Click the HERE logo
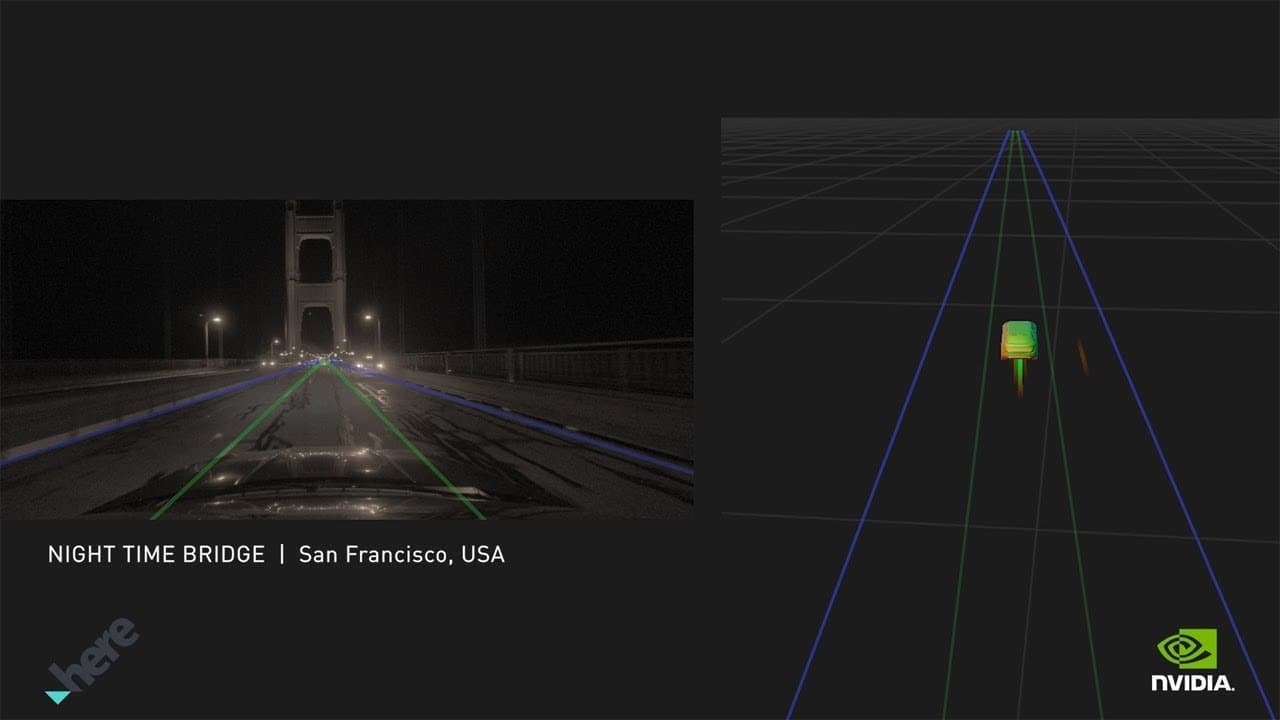Image resolution: width=1280 pixels, height=720 pixels. tap(92, 661)
